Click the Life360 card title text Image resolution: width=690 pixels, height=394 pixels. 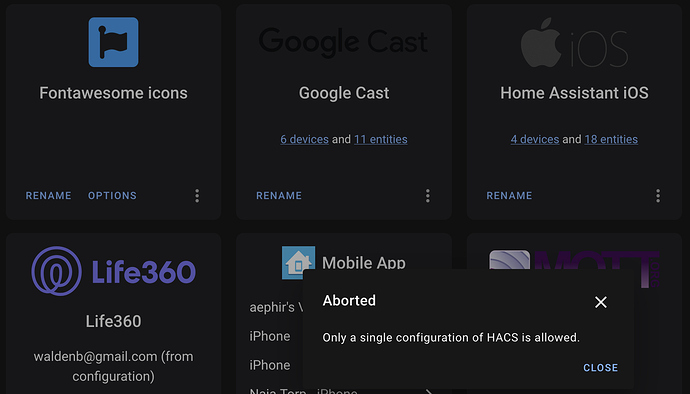pyautogui.click(x=114, y=321)
